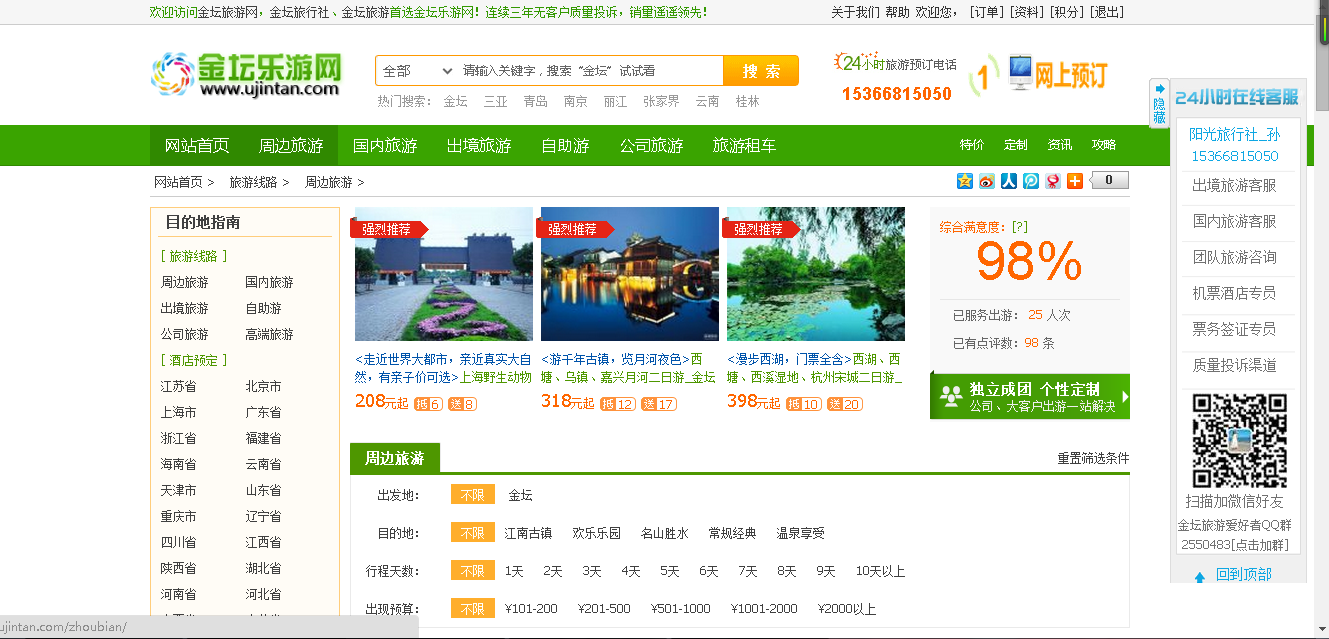This screenshot has width=1329, height=639.
Task: Select 不限 for 出发地 filter
Action: coord(472,495)
